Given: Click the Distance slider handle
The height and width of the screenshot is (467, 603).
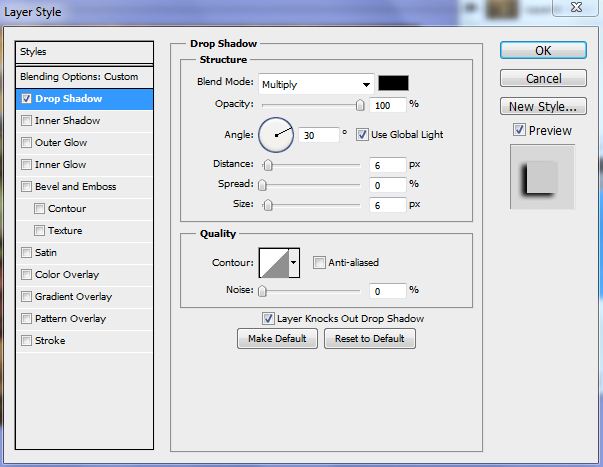Looking at the screenshot, I should tap(268, 165).
